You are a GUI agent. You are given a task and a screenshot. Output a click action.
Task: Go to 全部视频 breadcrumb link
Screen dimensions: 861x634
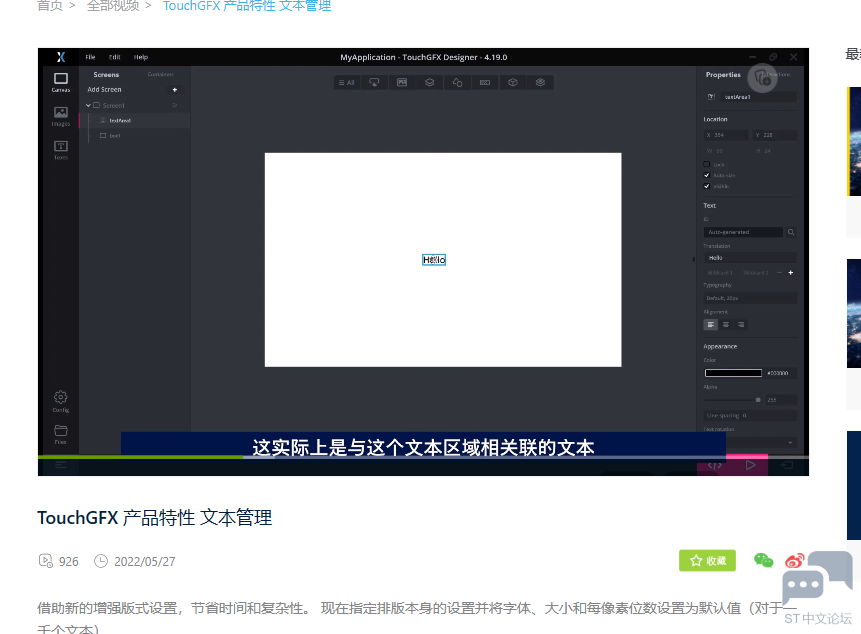[x=113, y=6]
